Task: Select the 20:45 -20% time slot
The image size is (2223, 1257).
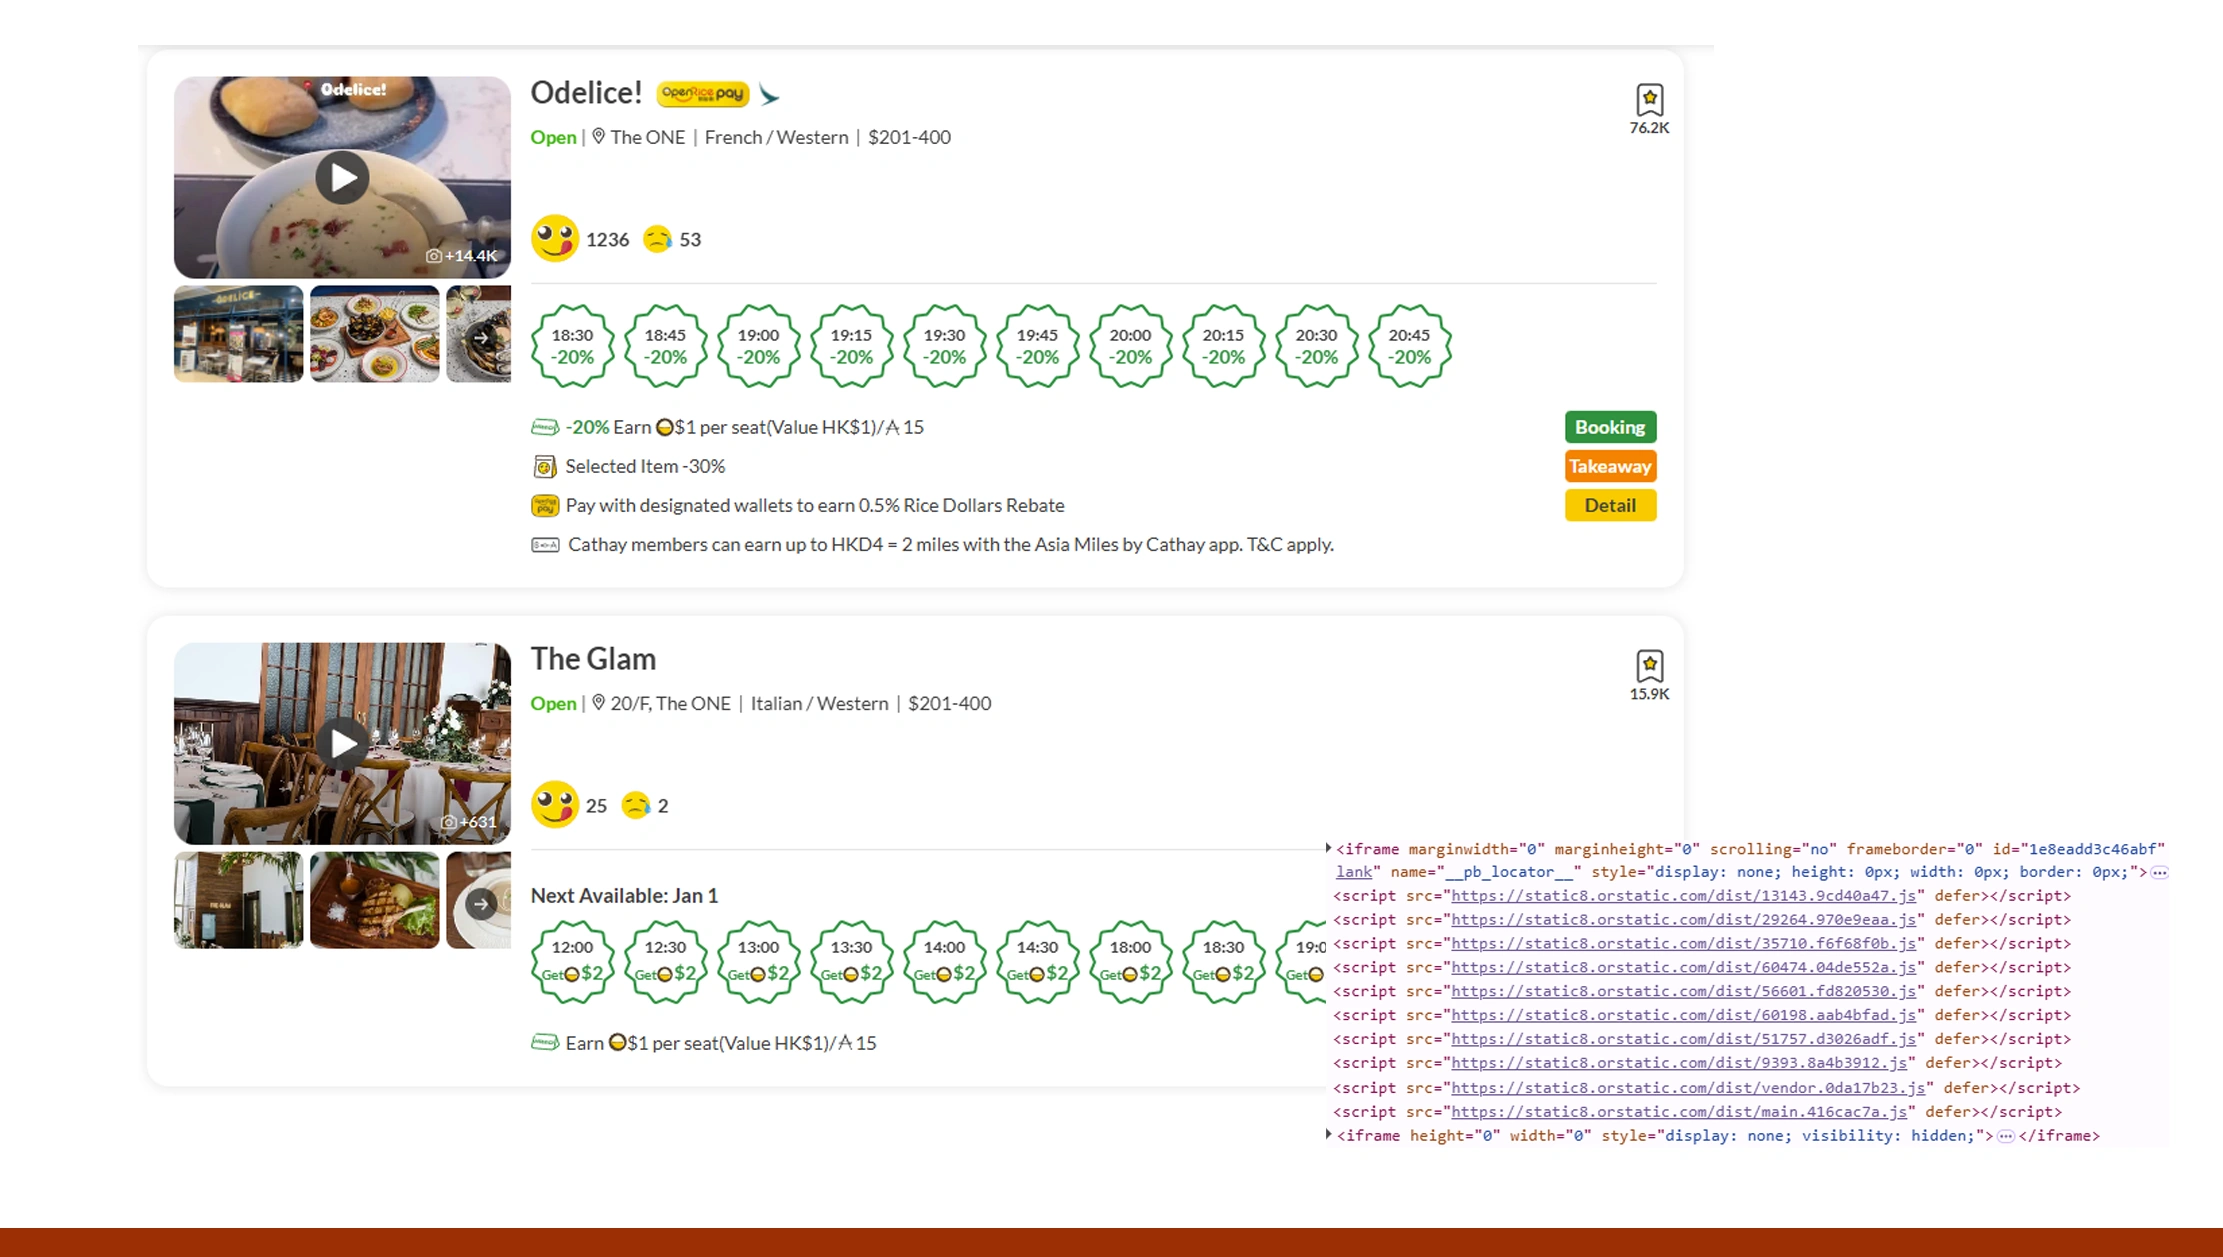Action: pos(1409,346)
